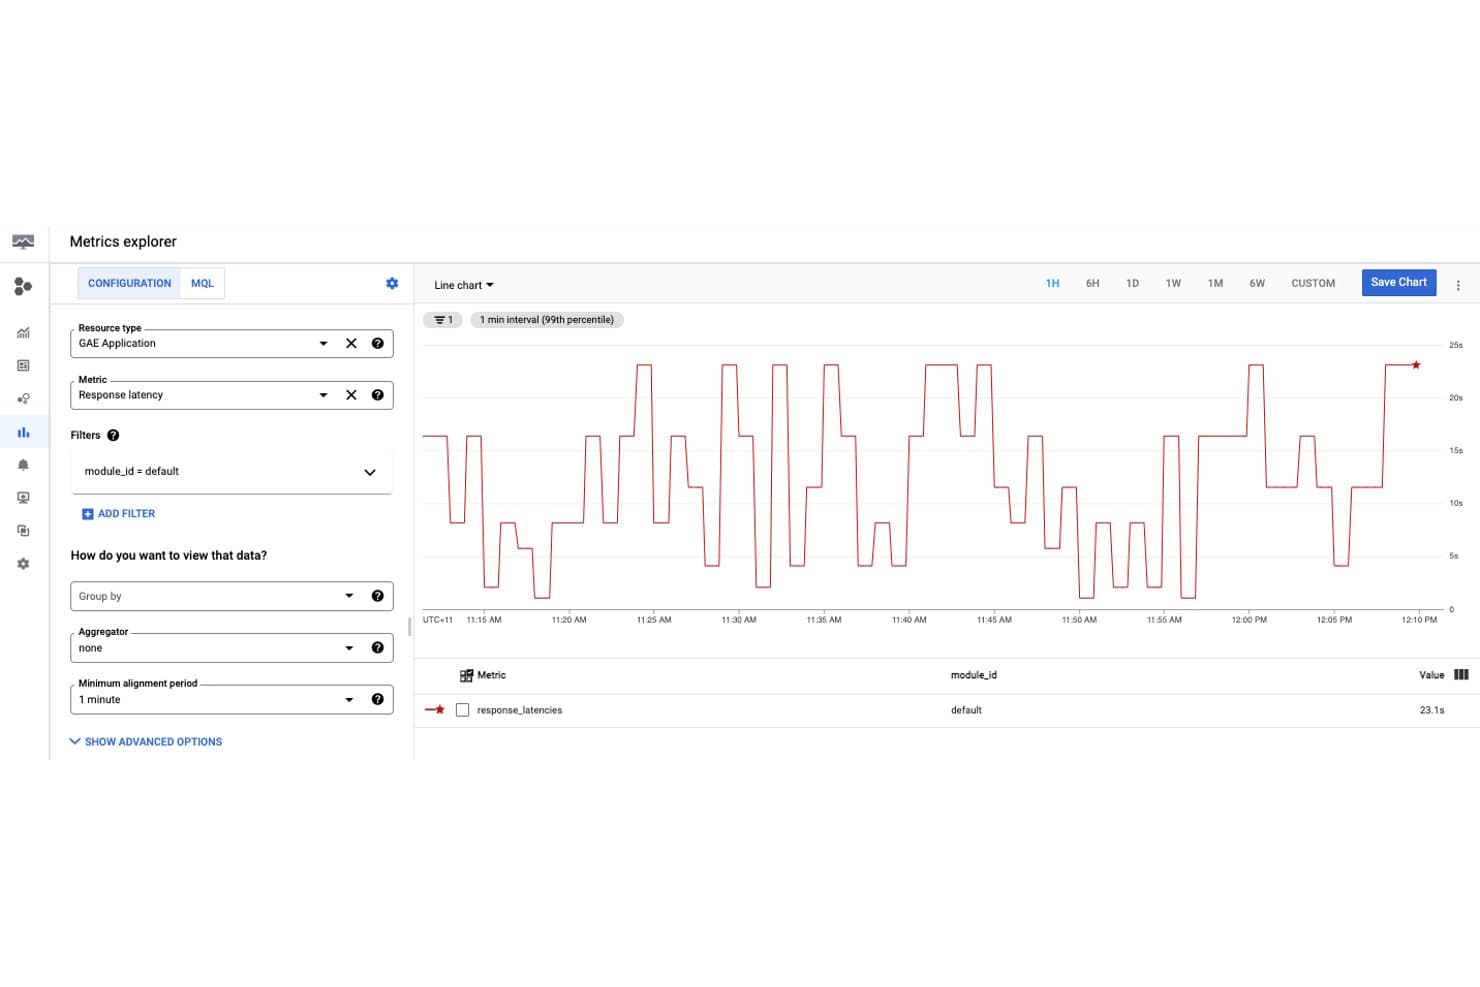Image resolution: width=1480 pixels, height=987 pixels.
Task: Clear the Response latency metric selection
Action: [351, 395]
